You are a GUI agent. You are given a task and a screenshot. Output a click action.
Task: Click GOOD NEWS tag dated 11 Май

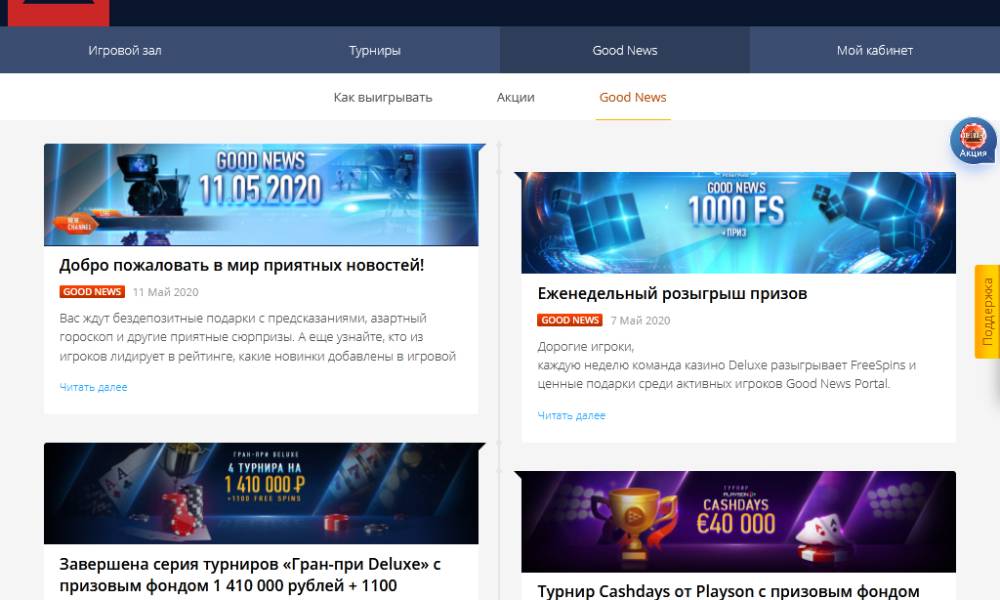pyautogui.click(x=92, y=291)
